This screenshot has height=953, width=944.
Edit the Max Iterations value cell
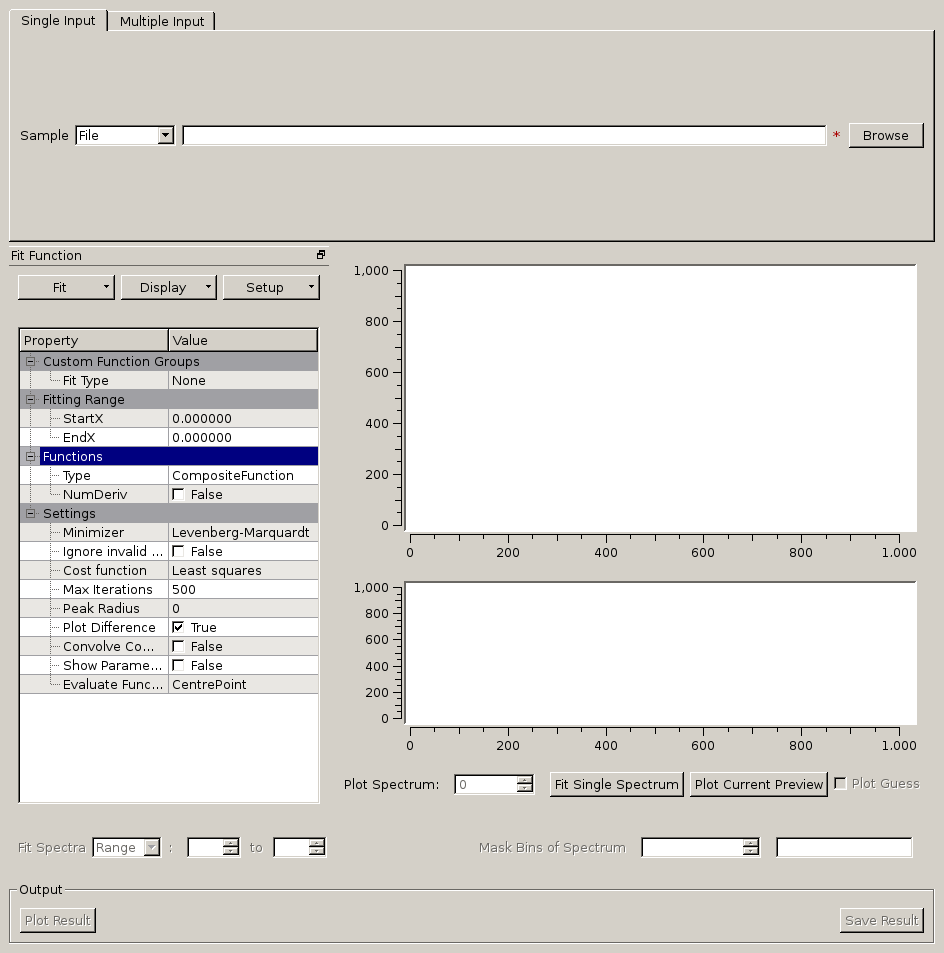click(243, 590)
